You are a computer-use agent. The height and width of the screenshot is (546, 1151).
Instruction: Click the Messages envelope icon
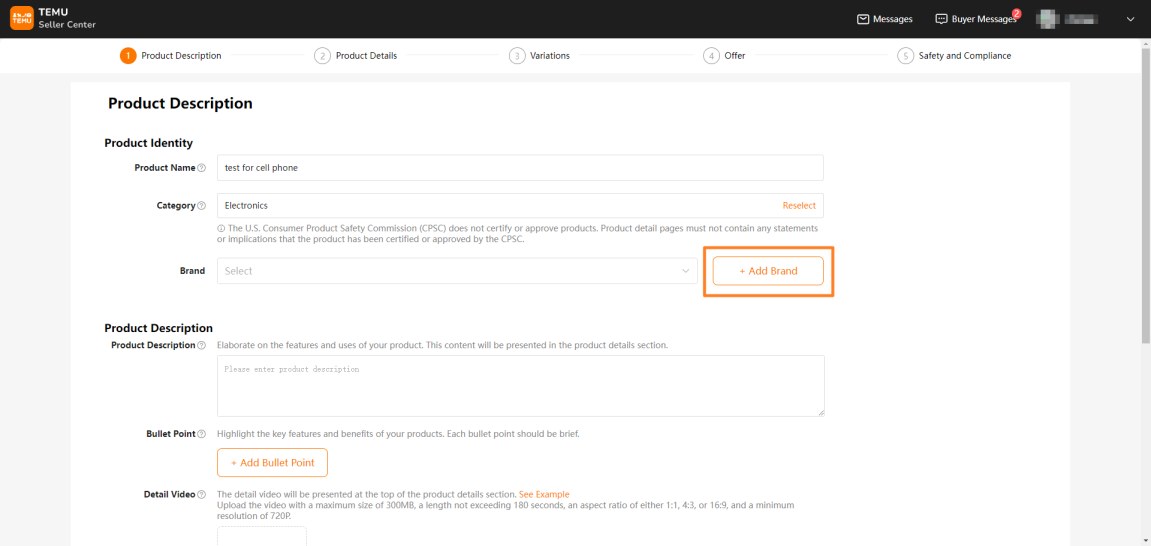click(x=863, y=19)
